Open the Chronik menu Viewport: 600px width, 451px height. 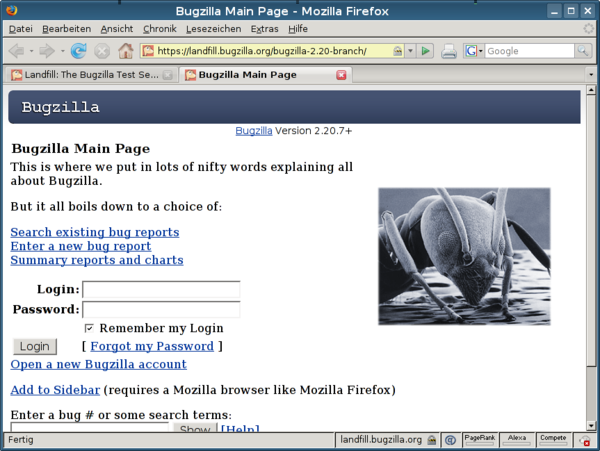(x=160, y=29)
